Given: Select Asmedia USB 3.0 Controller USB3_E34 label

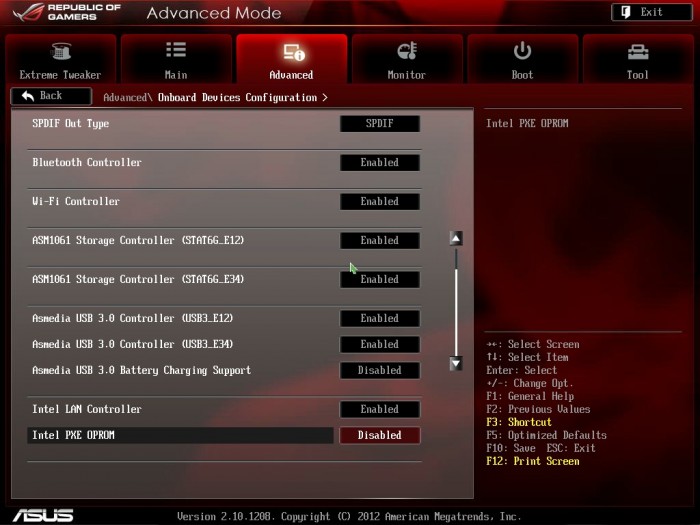Looking at the screenshot, I should point(133,344).
